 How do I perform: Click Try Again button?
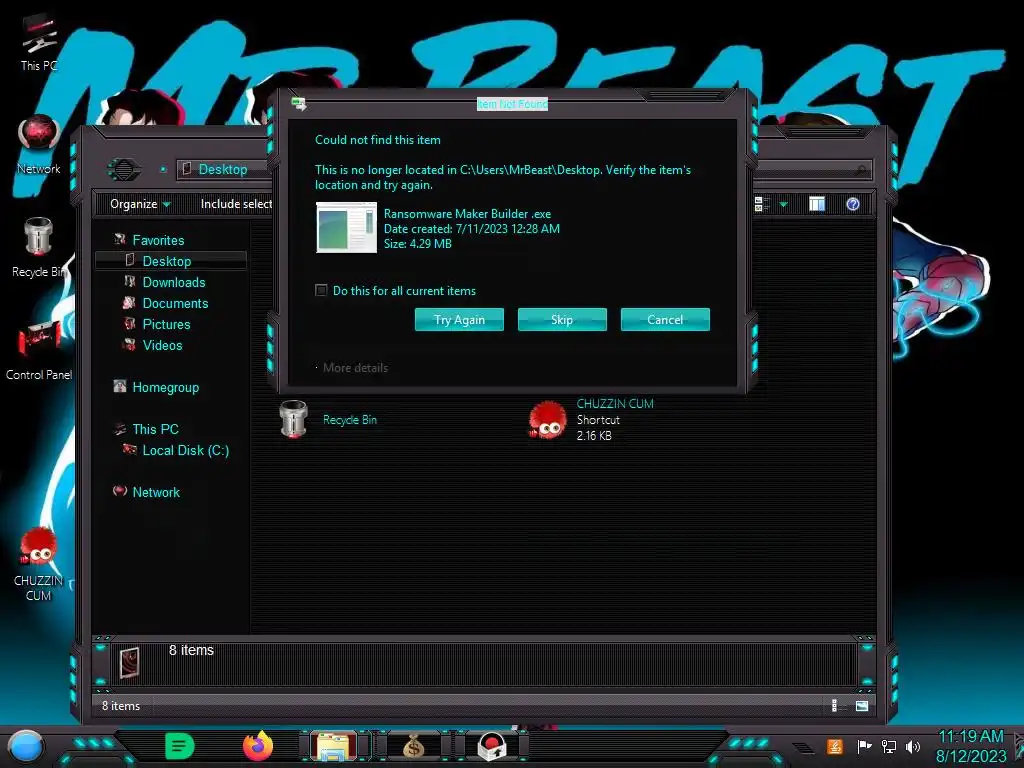459,319
